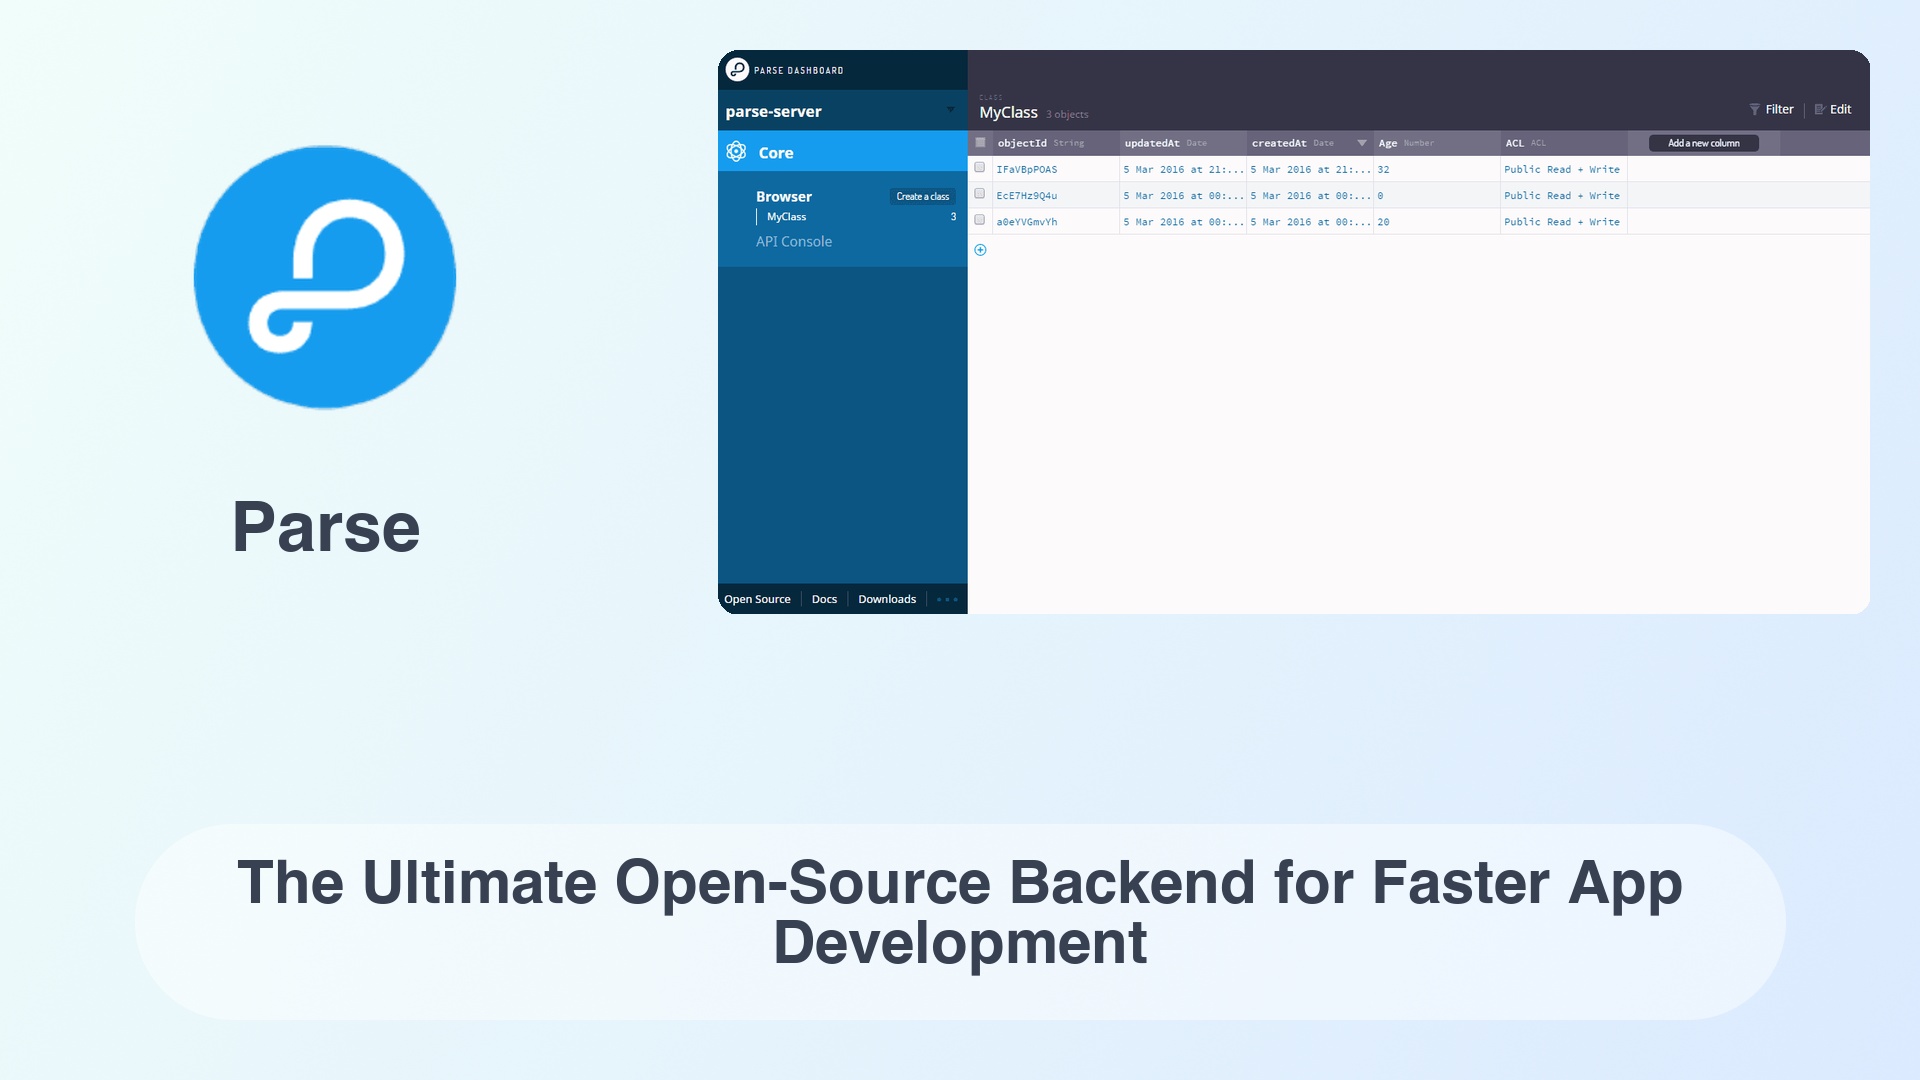Click the Open Source footer link

click(x=757, y=599)
